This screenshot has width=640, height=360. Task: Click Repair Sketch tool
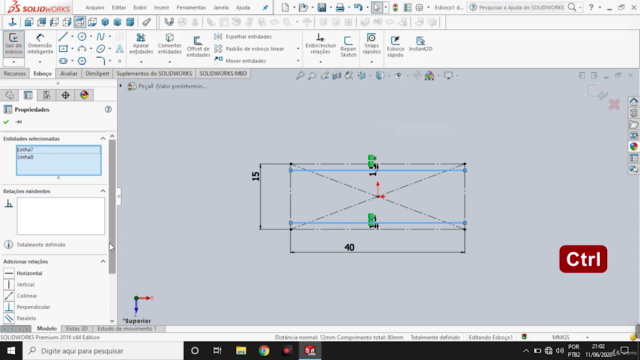coord(348,46)
